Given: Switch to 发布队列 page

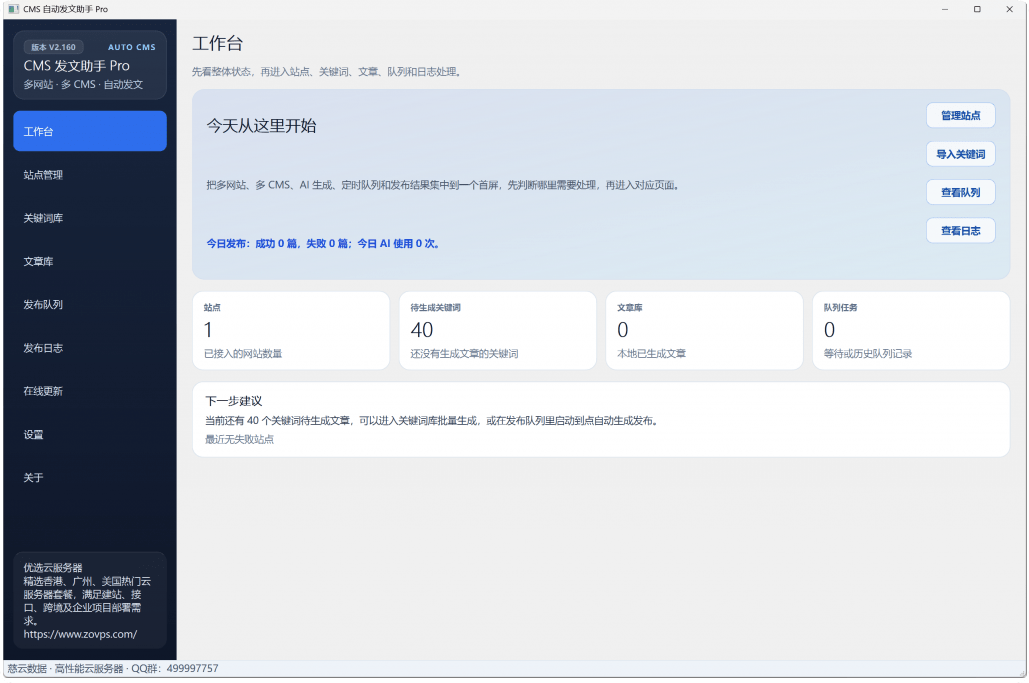Looking at the screenshot, I should pos(90,304).
